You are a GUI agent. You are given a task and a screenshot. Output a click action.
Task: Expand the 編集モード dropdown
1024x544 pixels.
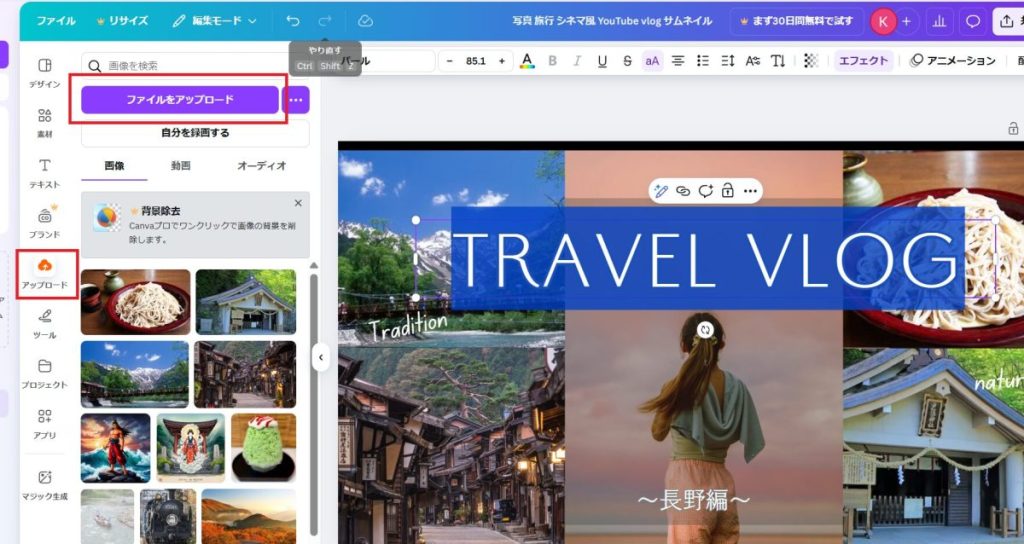pyautogui.click(x=214, y=20)
